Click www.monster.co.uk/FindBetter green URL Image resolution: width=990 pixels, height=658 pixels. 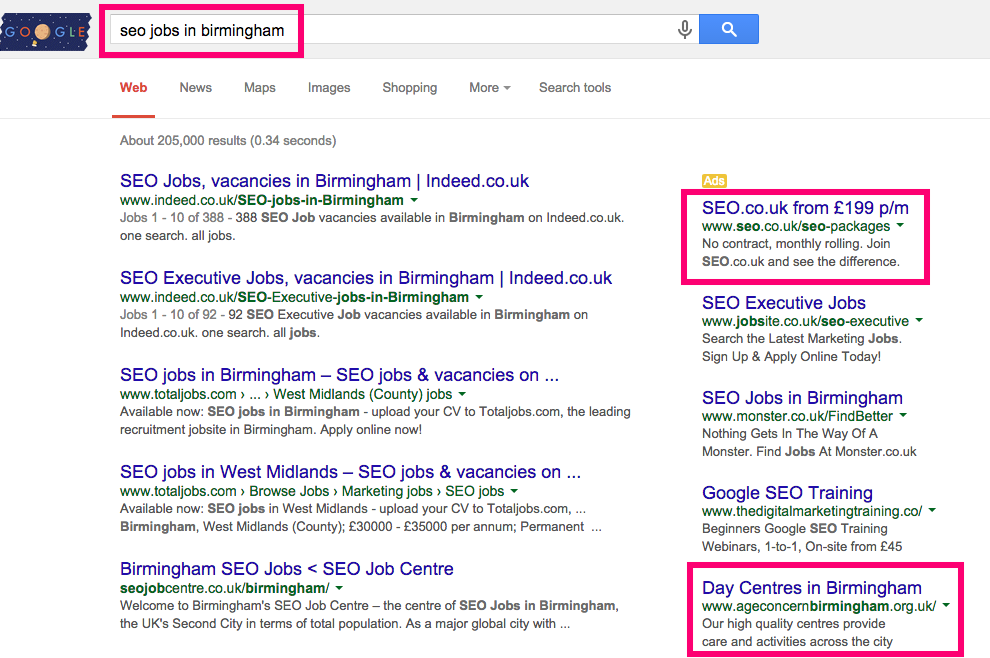797,416
